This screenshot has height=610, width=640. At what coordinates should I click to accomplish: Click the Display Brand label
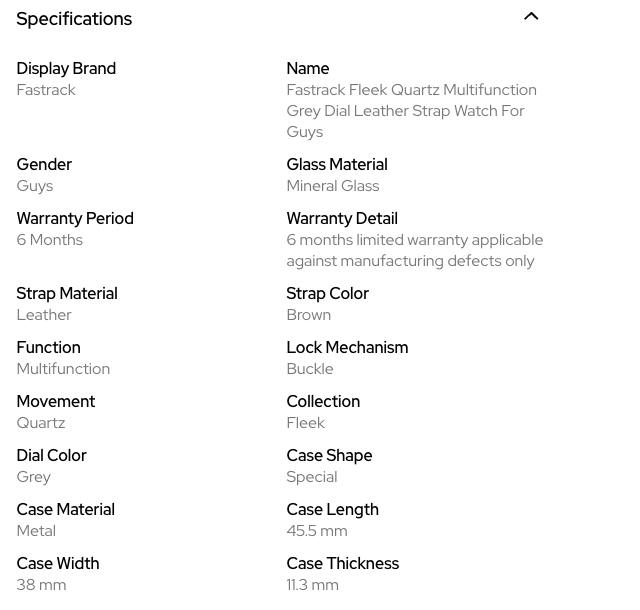click(66, 68)
